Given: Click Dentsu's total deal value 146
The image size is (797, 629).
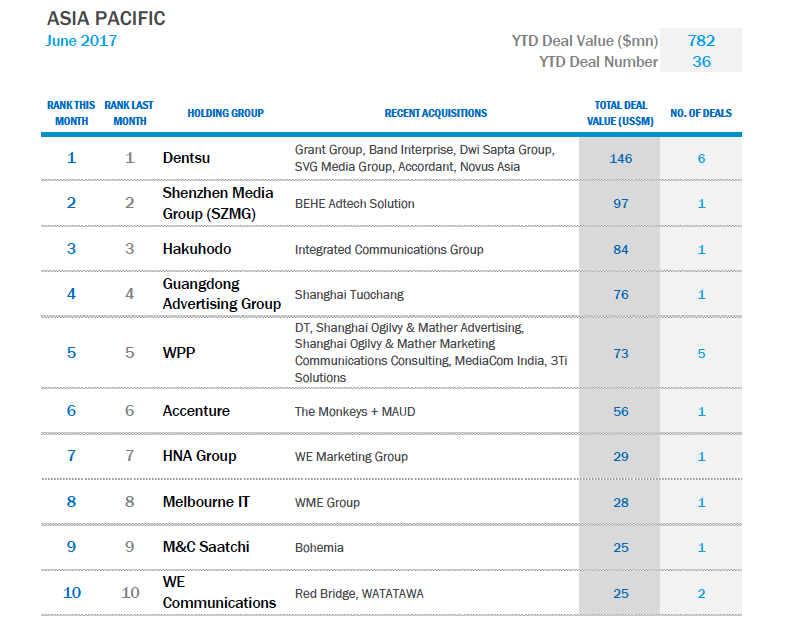Looking at the screenshot, I should click(620, 158).
